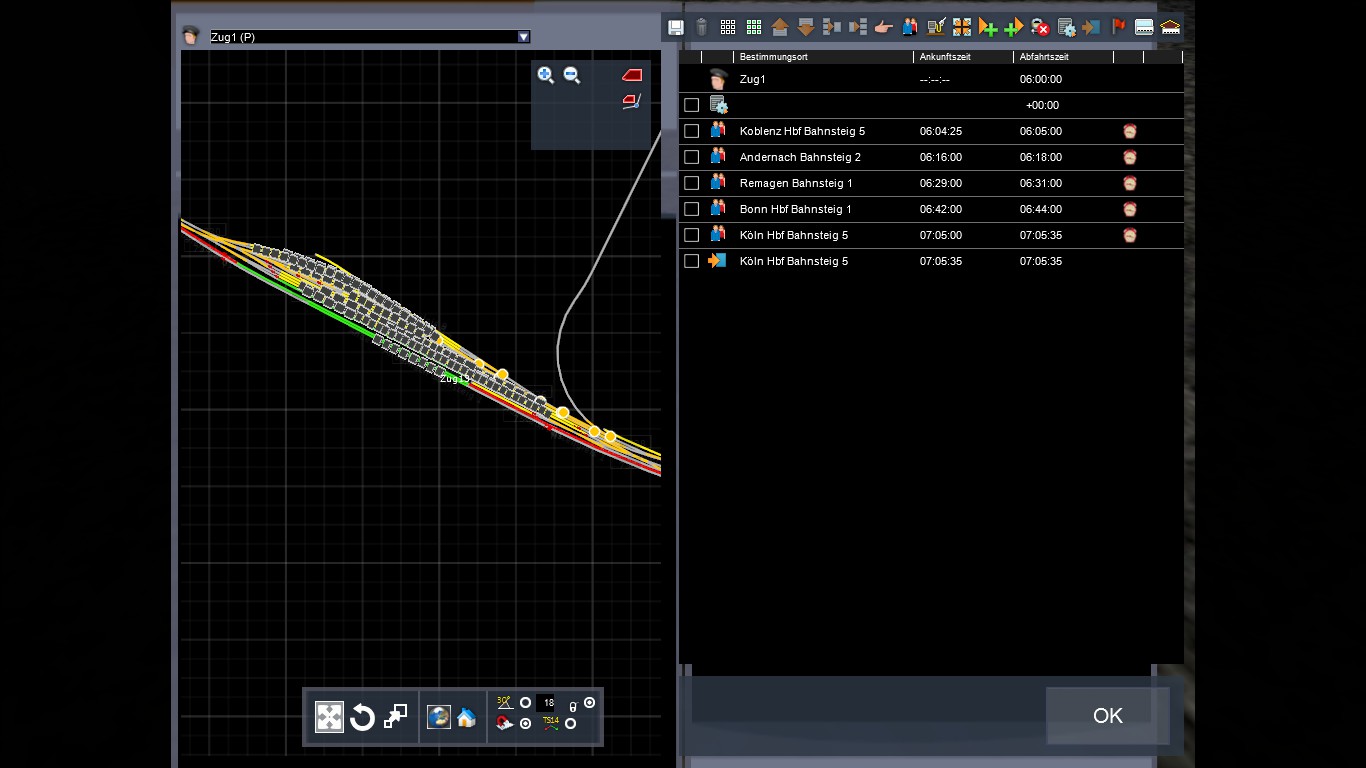Viewport: 1366px width, 768px height.
Task: Open the Zug1 (P) train dropdown
Action: [523, 37]
